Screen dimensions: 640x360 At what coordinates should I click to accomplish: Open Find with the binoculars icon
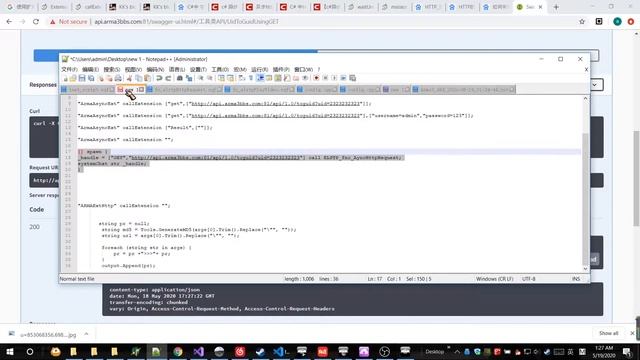pos(180,78)
